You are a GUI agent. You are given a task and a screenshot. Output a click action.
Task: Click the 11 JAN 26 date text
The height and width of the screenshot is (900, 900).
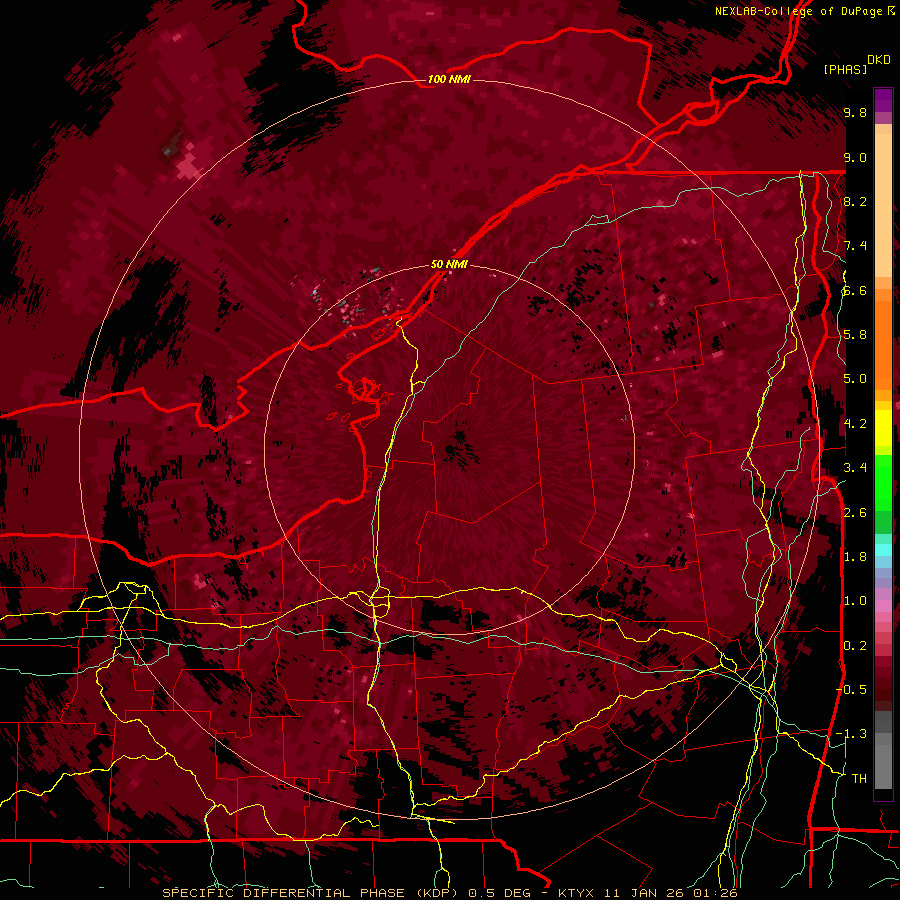645,893
